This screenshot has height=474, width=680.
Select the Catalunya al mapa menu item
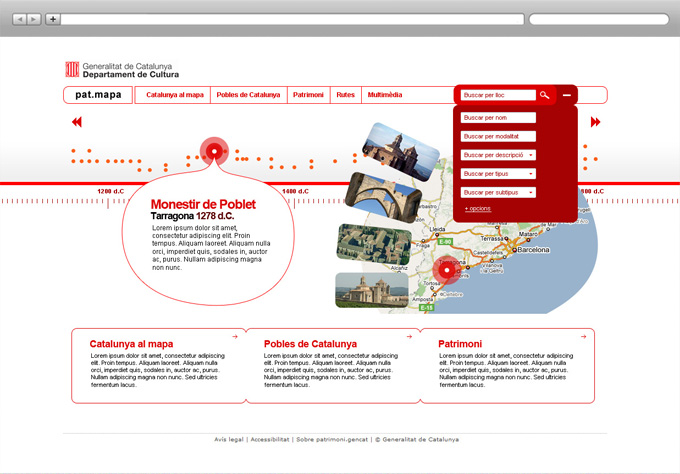coord(175,95)
